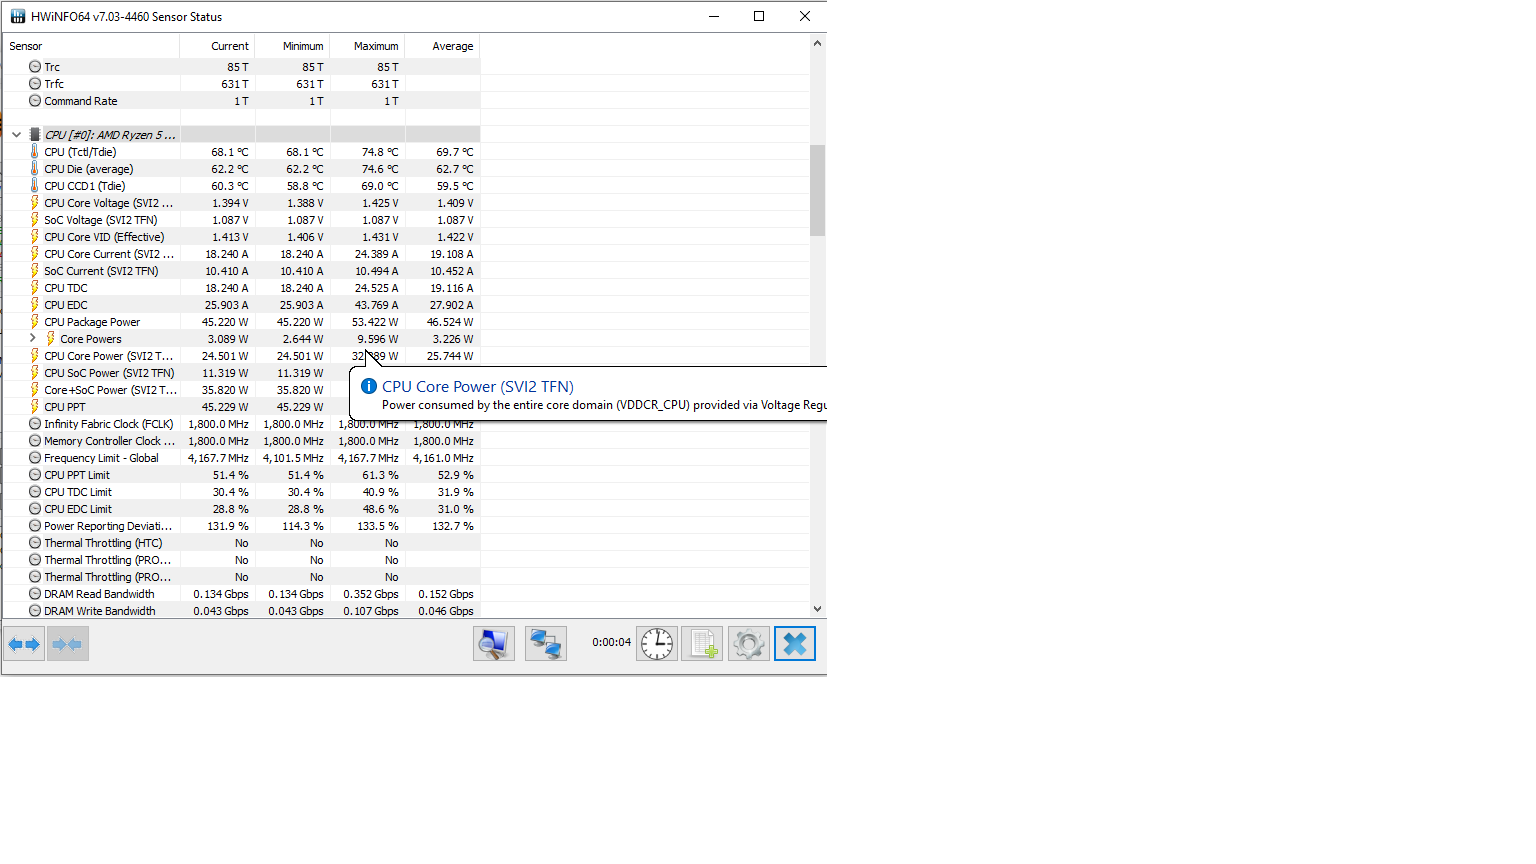Viewport: 1536px width, 864px height.
Task: Click the scrollbar up arrow
Action: pos(817,44)
